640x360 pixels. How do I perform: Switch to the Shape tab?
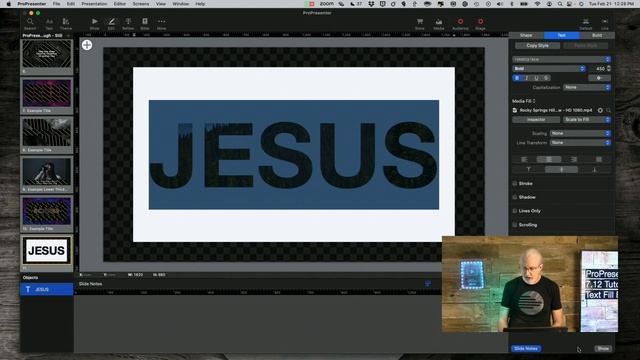point(526,36)
